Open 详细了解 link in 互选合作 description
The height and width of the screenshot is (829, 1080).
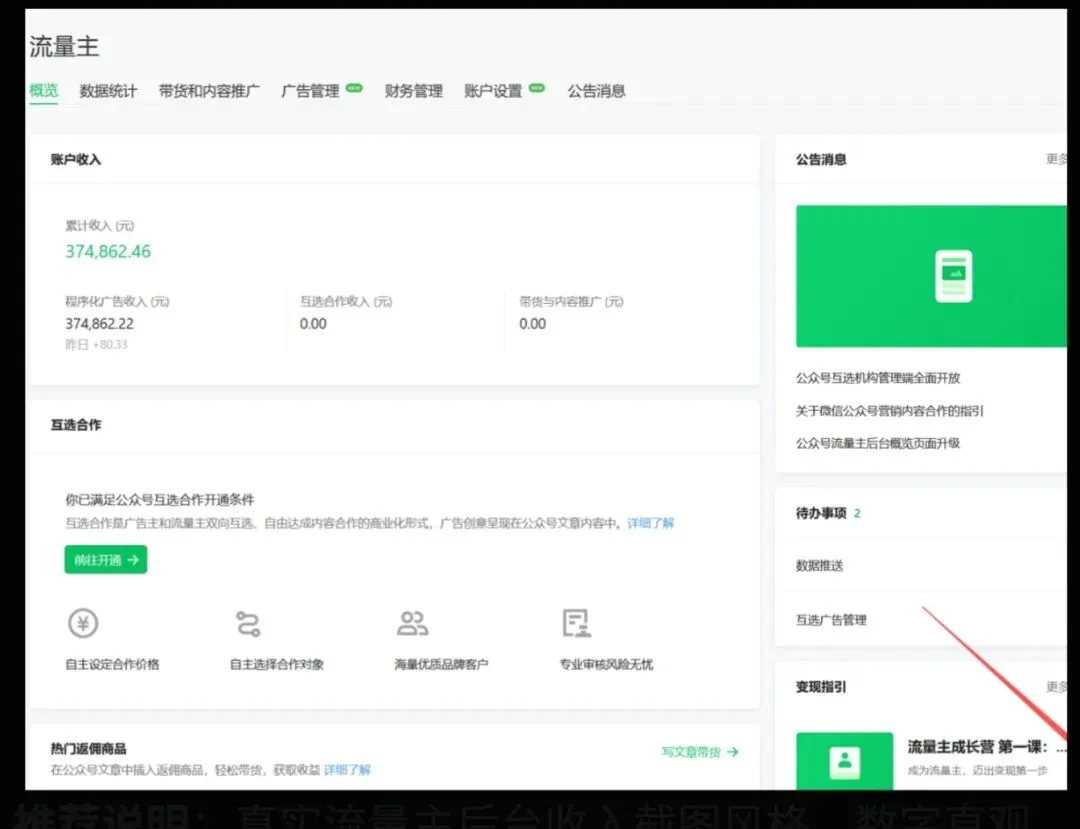650,523
